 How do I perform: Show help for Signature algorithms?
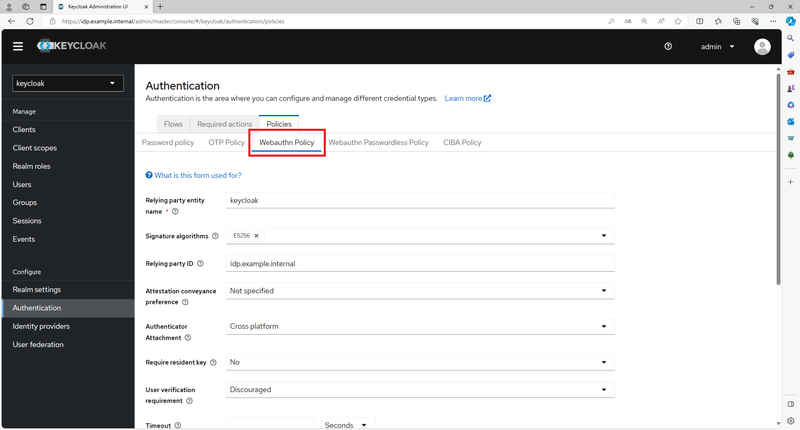[215, 236]
